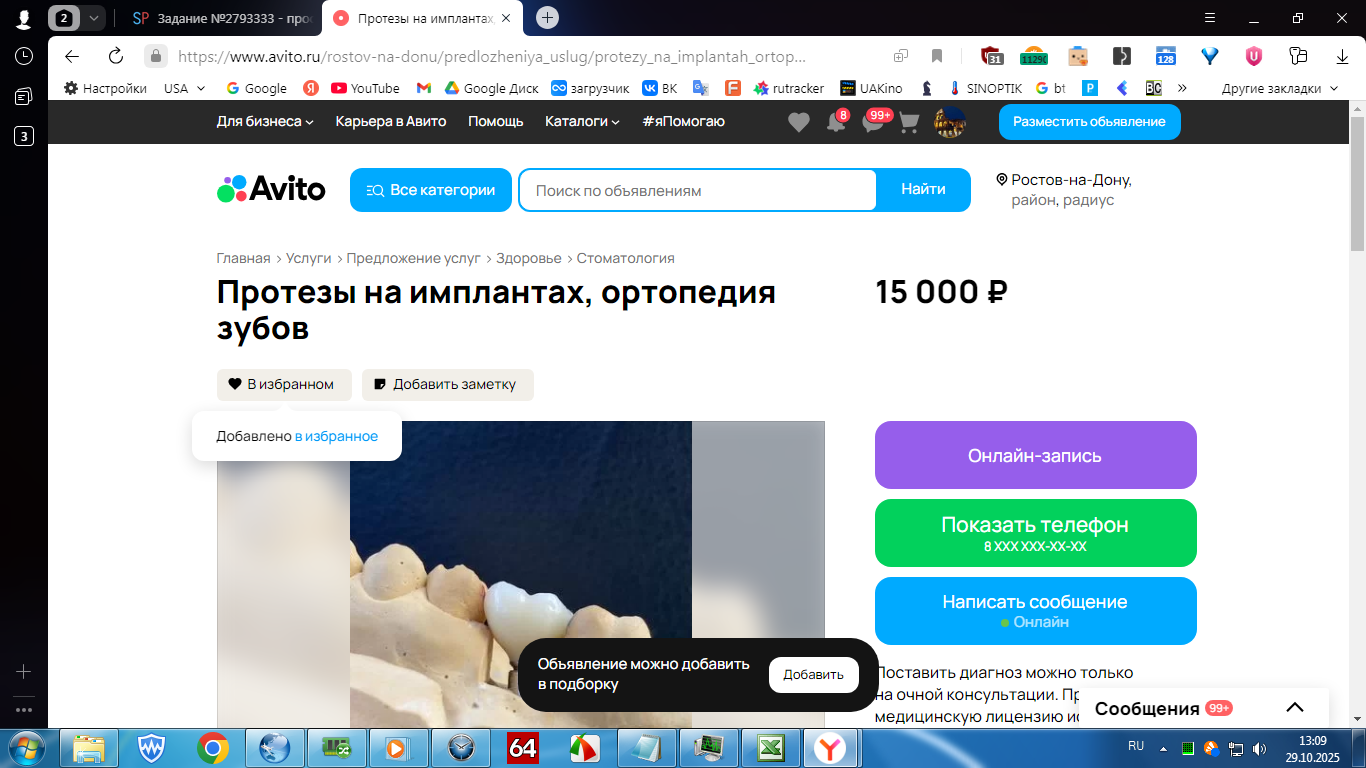Viewport: 1366px width, 768px height.
Task: Click 'Добавить' in collection popup
Action: click(x=813, y=675)
